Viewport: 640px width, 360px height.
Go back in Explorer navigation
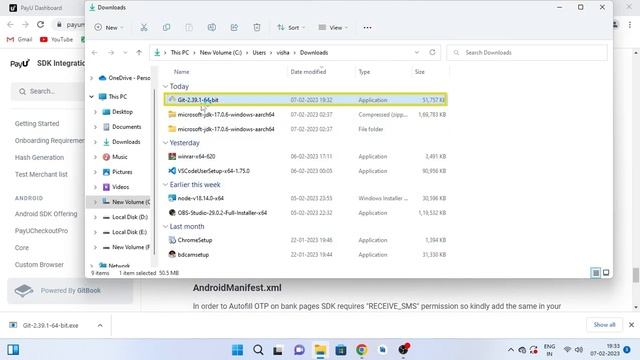pyautogui.click(x=95, y=53)
